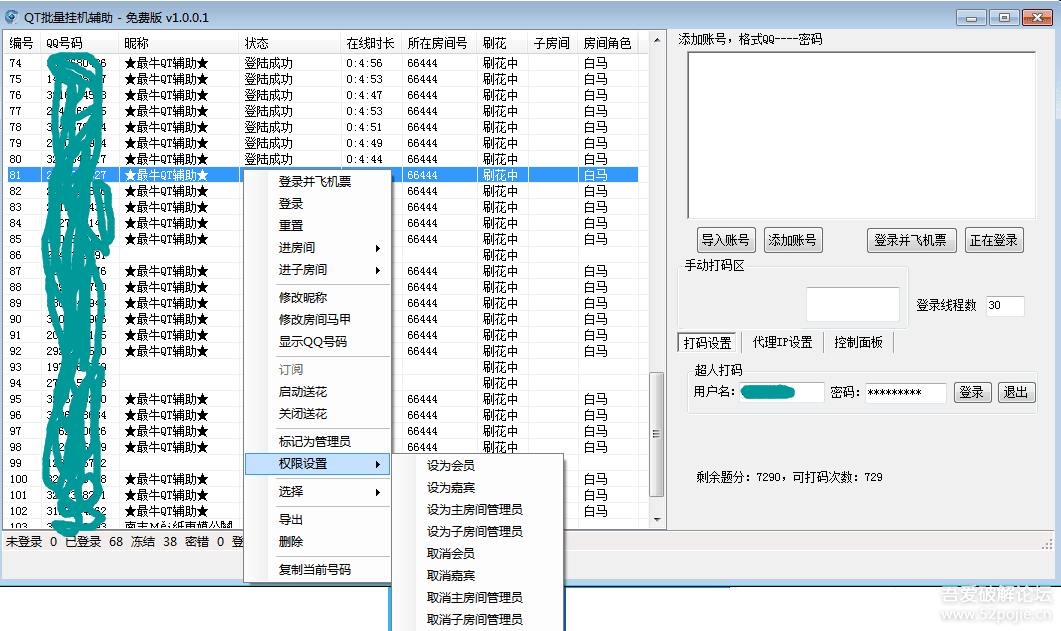Select 登录 in the context menu
The image size is (1061, 631).
click(x=291, y=204)
